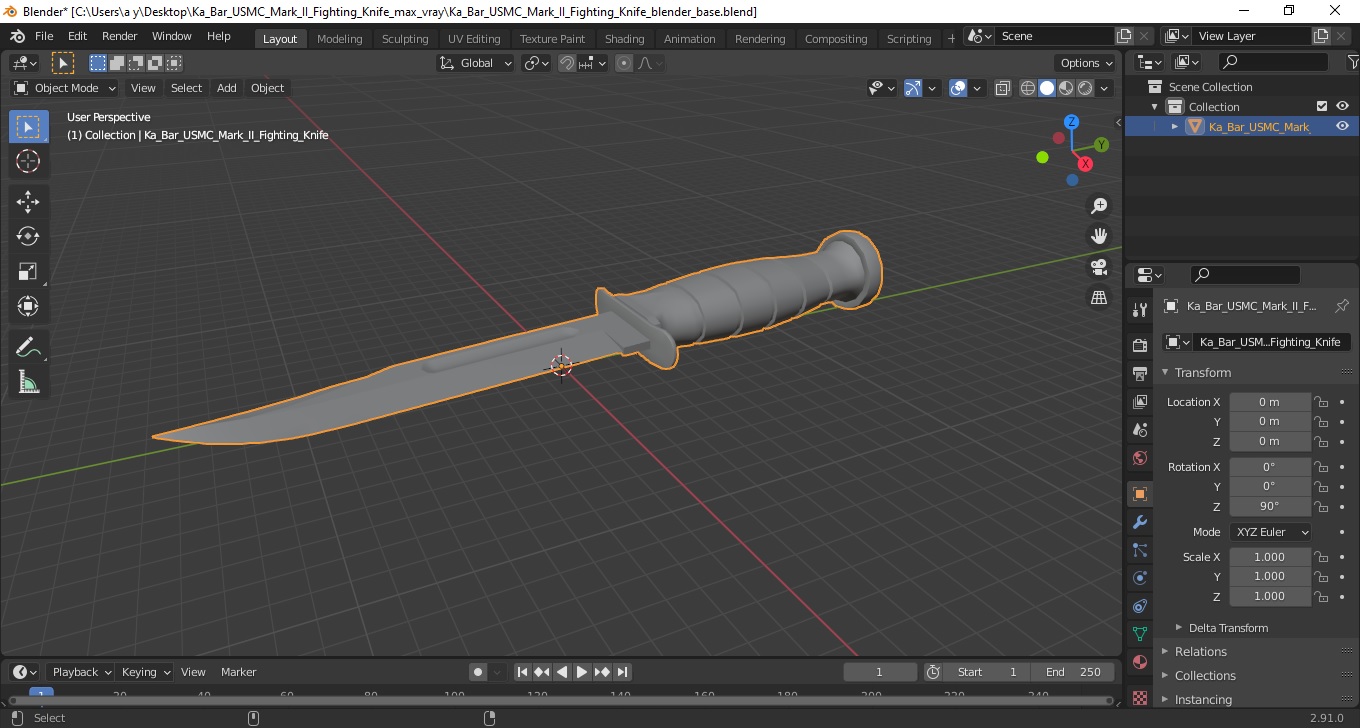This screenshot has width=1360, height=728.
Task: Open the Options dropdown in header
Action: coord(1087,63)
